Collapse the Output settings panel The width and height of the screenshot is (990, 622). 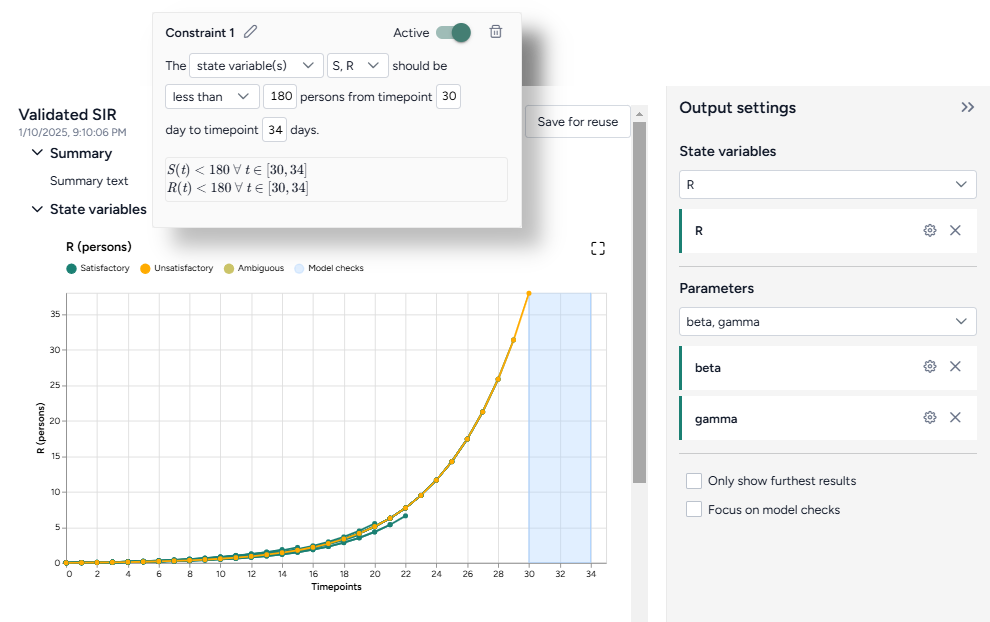[967, 108]
